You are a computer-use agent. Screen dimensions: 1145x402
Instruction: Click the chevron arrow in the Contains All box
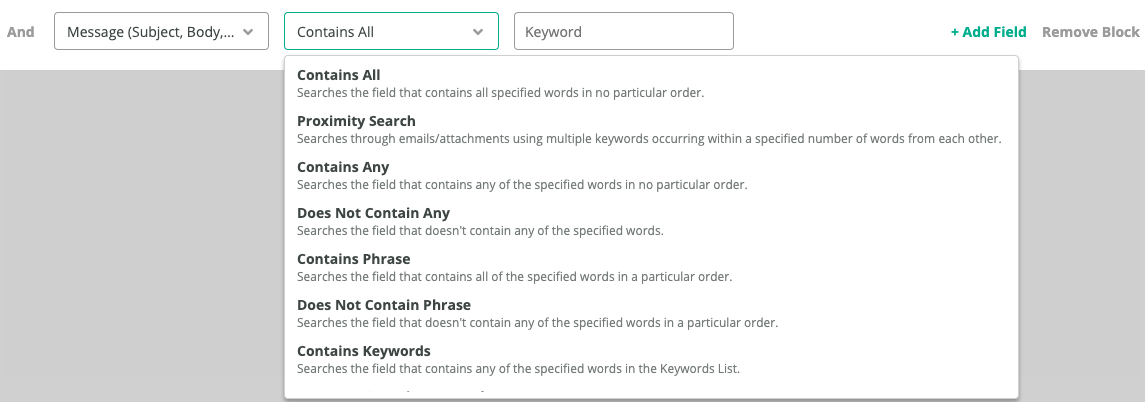(x=478, y=32)
